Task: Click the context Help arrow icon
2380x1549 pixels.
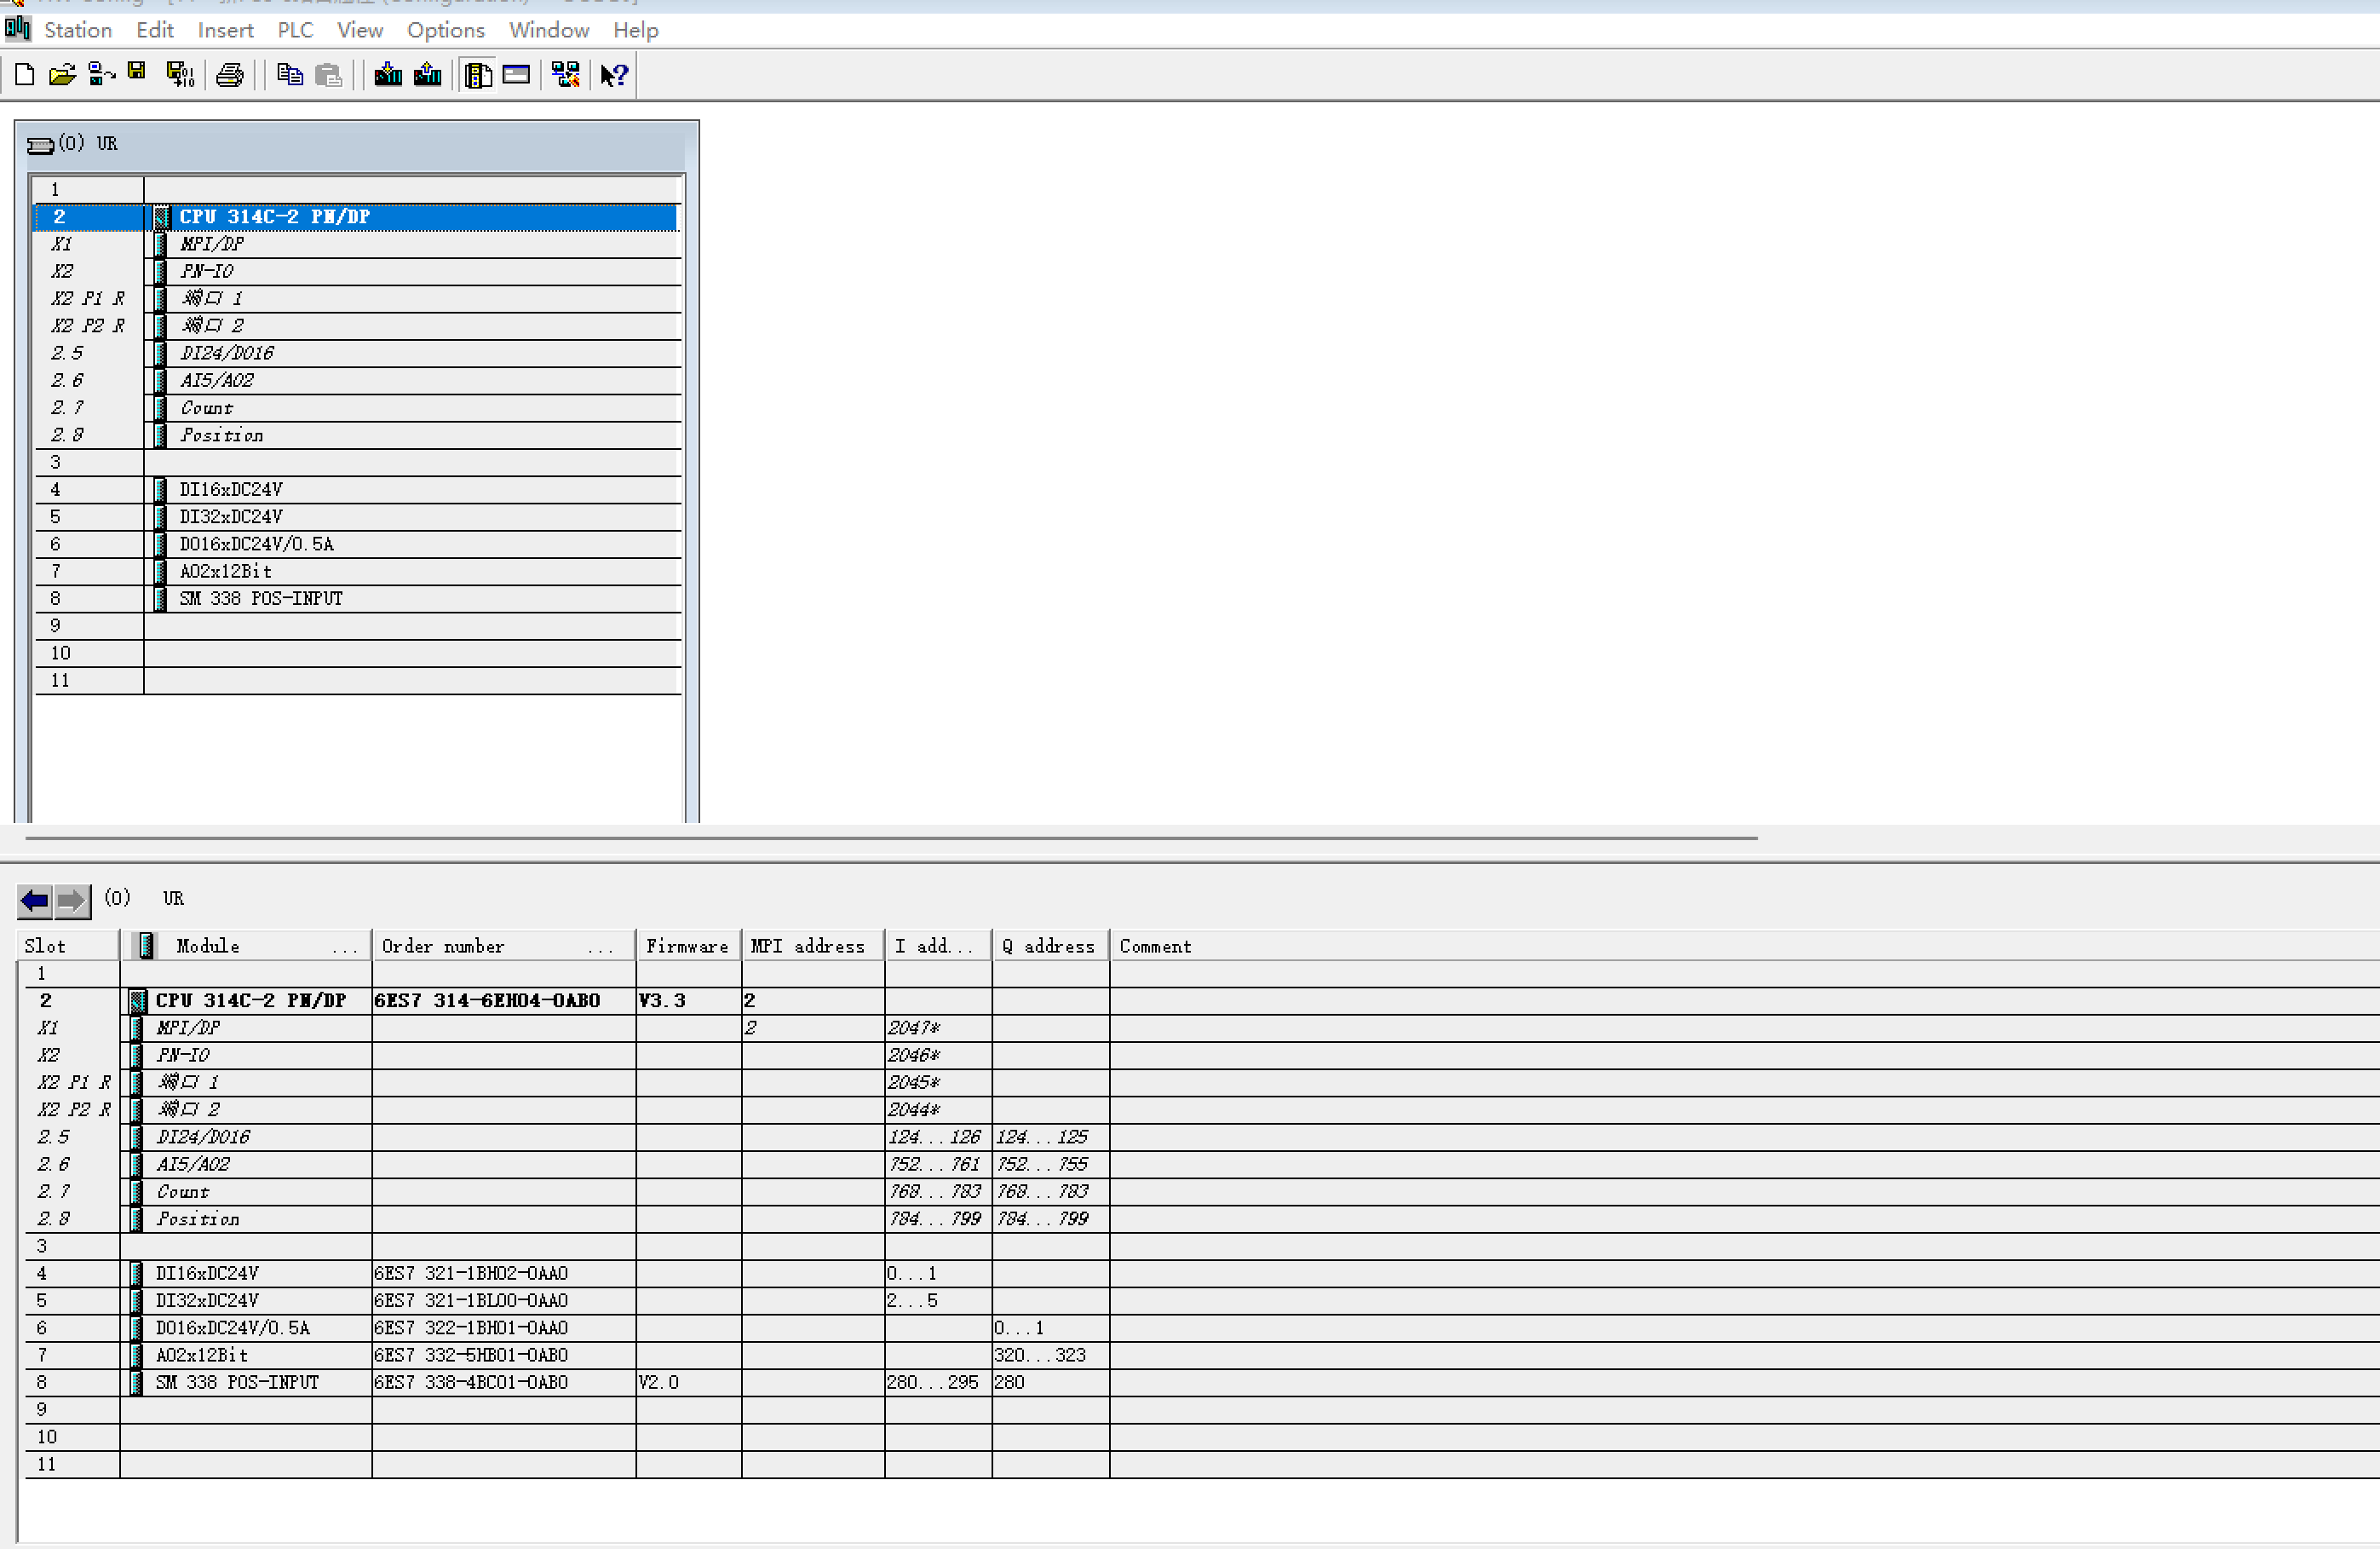Action: click(x=614, y=75)
